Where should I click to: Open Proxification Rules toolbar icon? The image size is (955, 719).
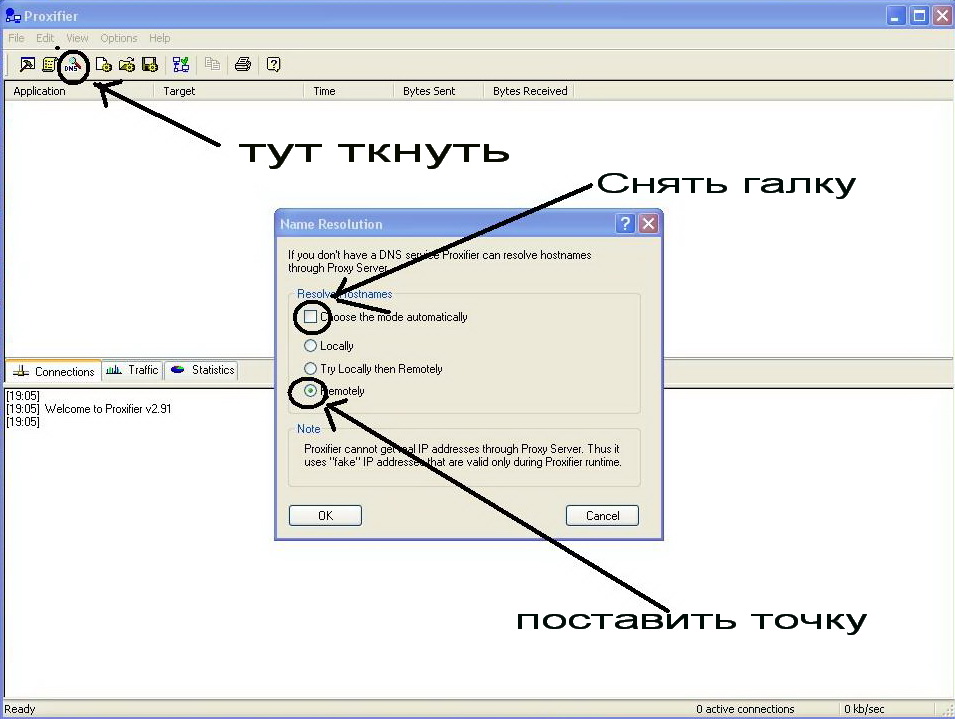pyautogui.click(x=49, y=64)
